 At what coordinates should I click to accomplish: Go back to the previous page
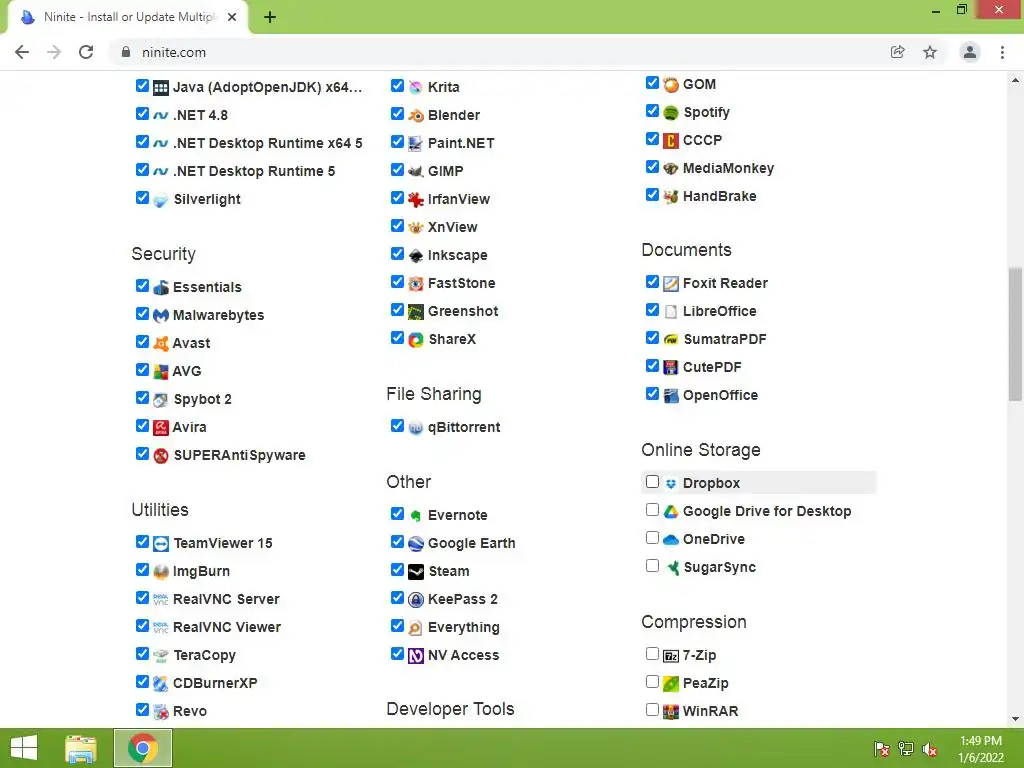click(22, 52)
